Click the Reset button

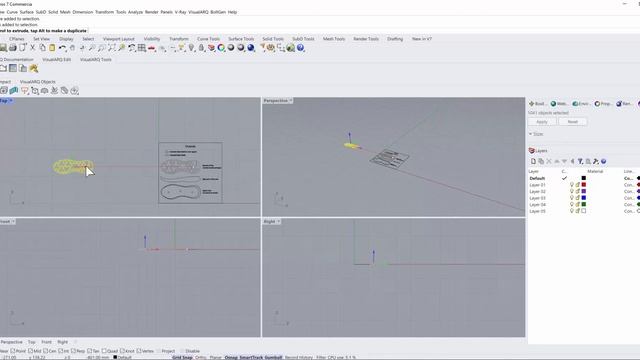coord(573,122)
